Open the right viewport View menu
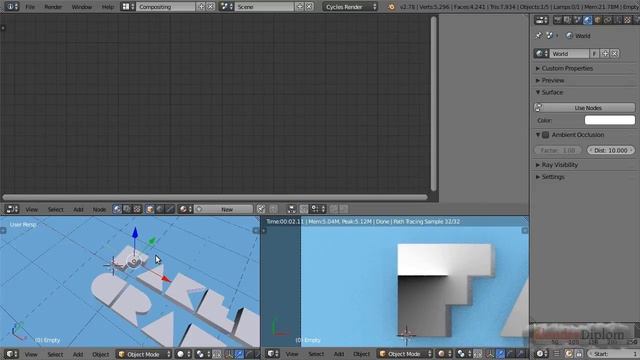This screenshot has width=640, height=360. pos(291,354)
